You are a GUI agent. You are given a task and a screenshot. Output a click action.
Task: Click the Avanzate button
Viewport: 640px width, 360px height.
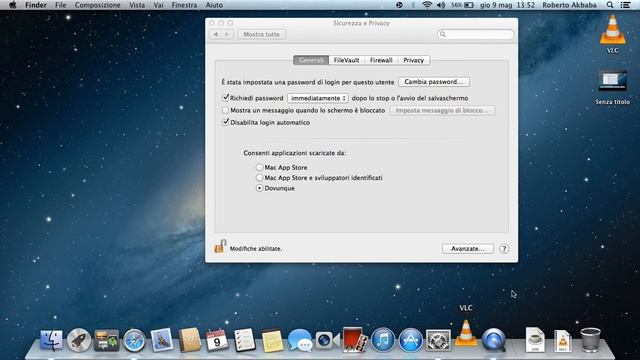click(x=467, y=249)
